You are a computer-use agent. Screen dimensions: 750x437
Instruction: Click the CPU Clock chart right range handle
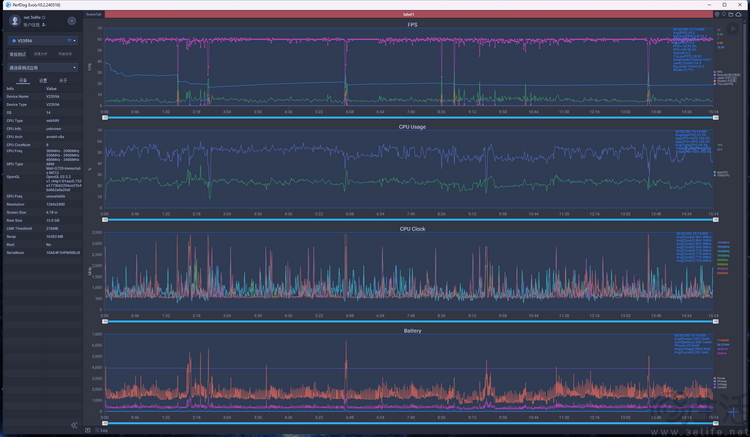pyautogui.click(x=716, y=321)
